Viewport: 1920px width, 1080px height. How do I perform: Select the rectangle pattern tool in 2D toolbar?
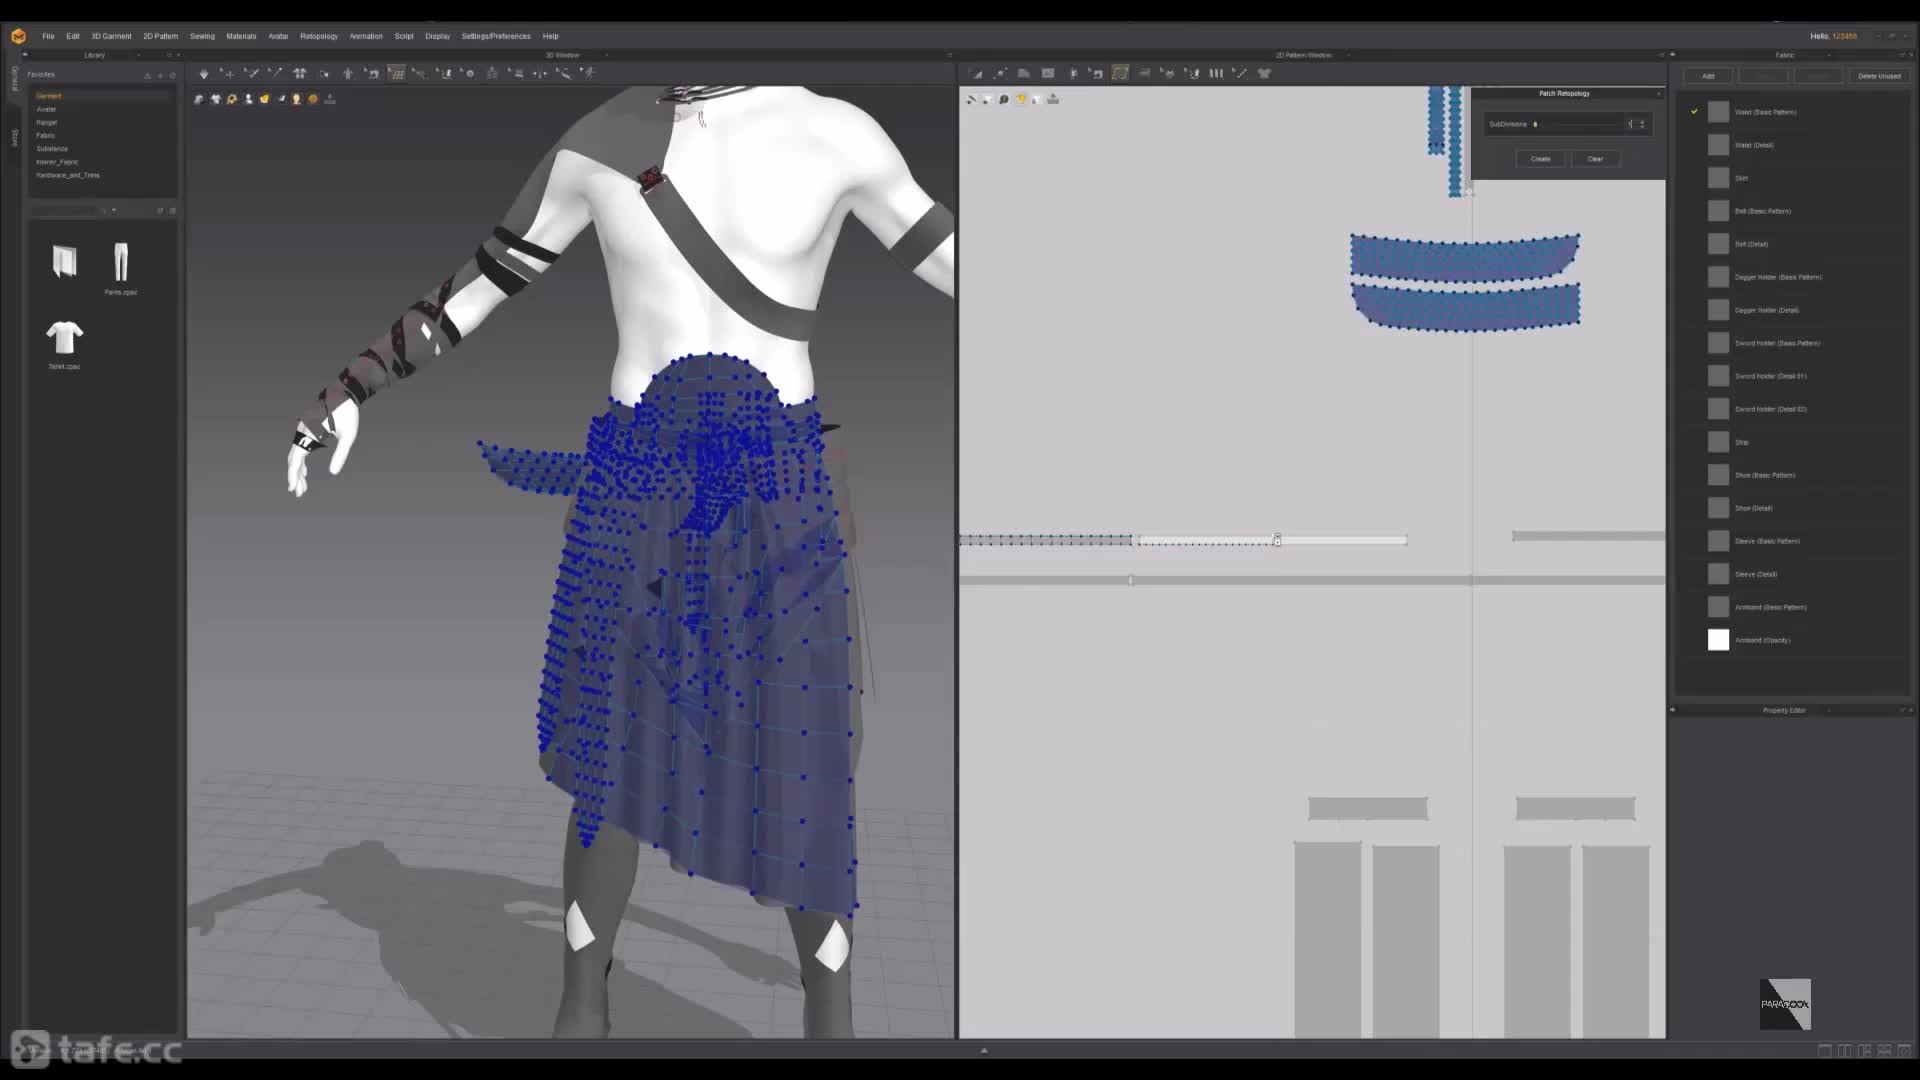pos(1048,73)
